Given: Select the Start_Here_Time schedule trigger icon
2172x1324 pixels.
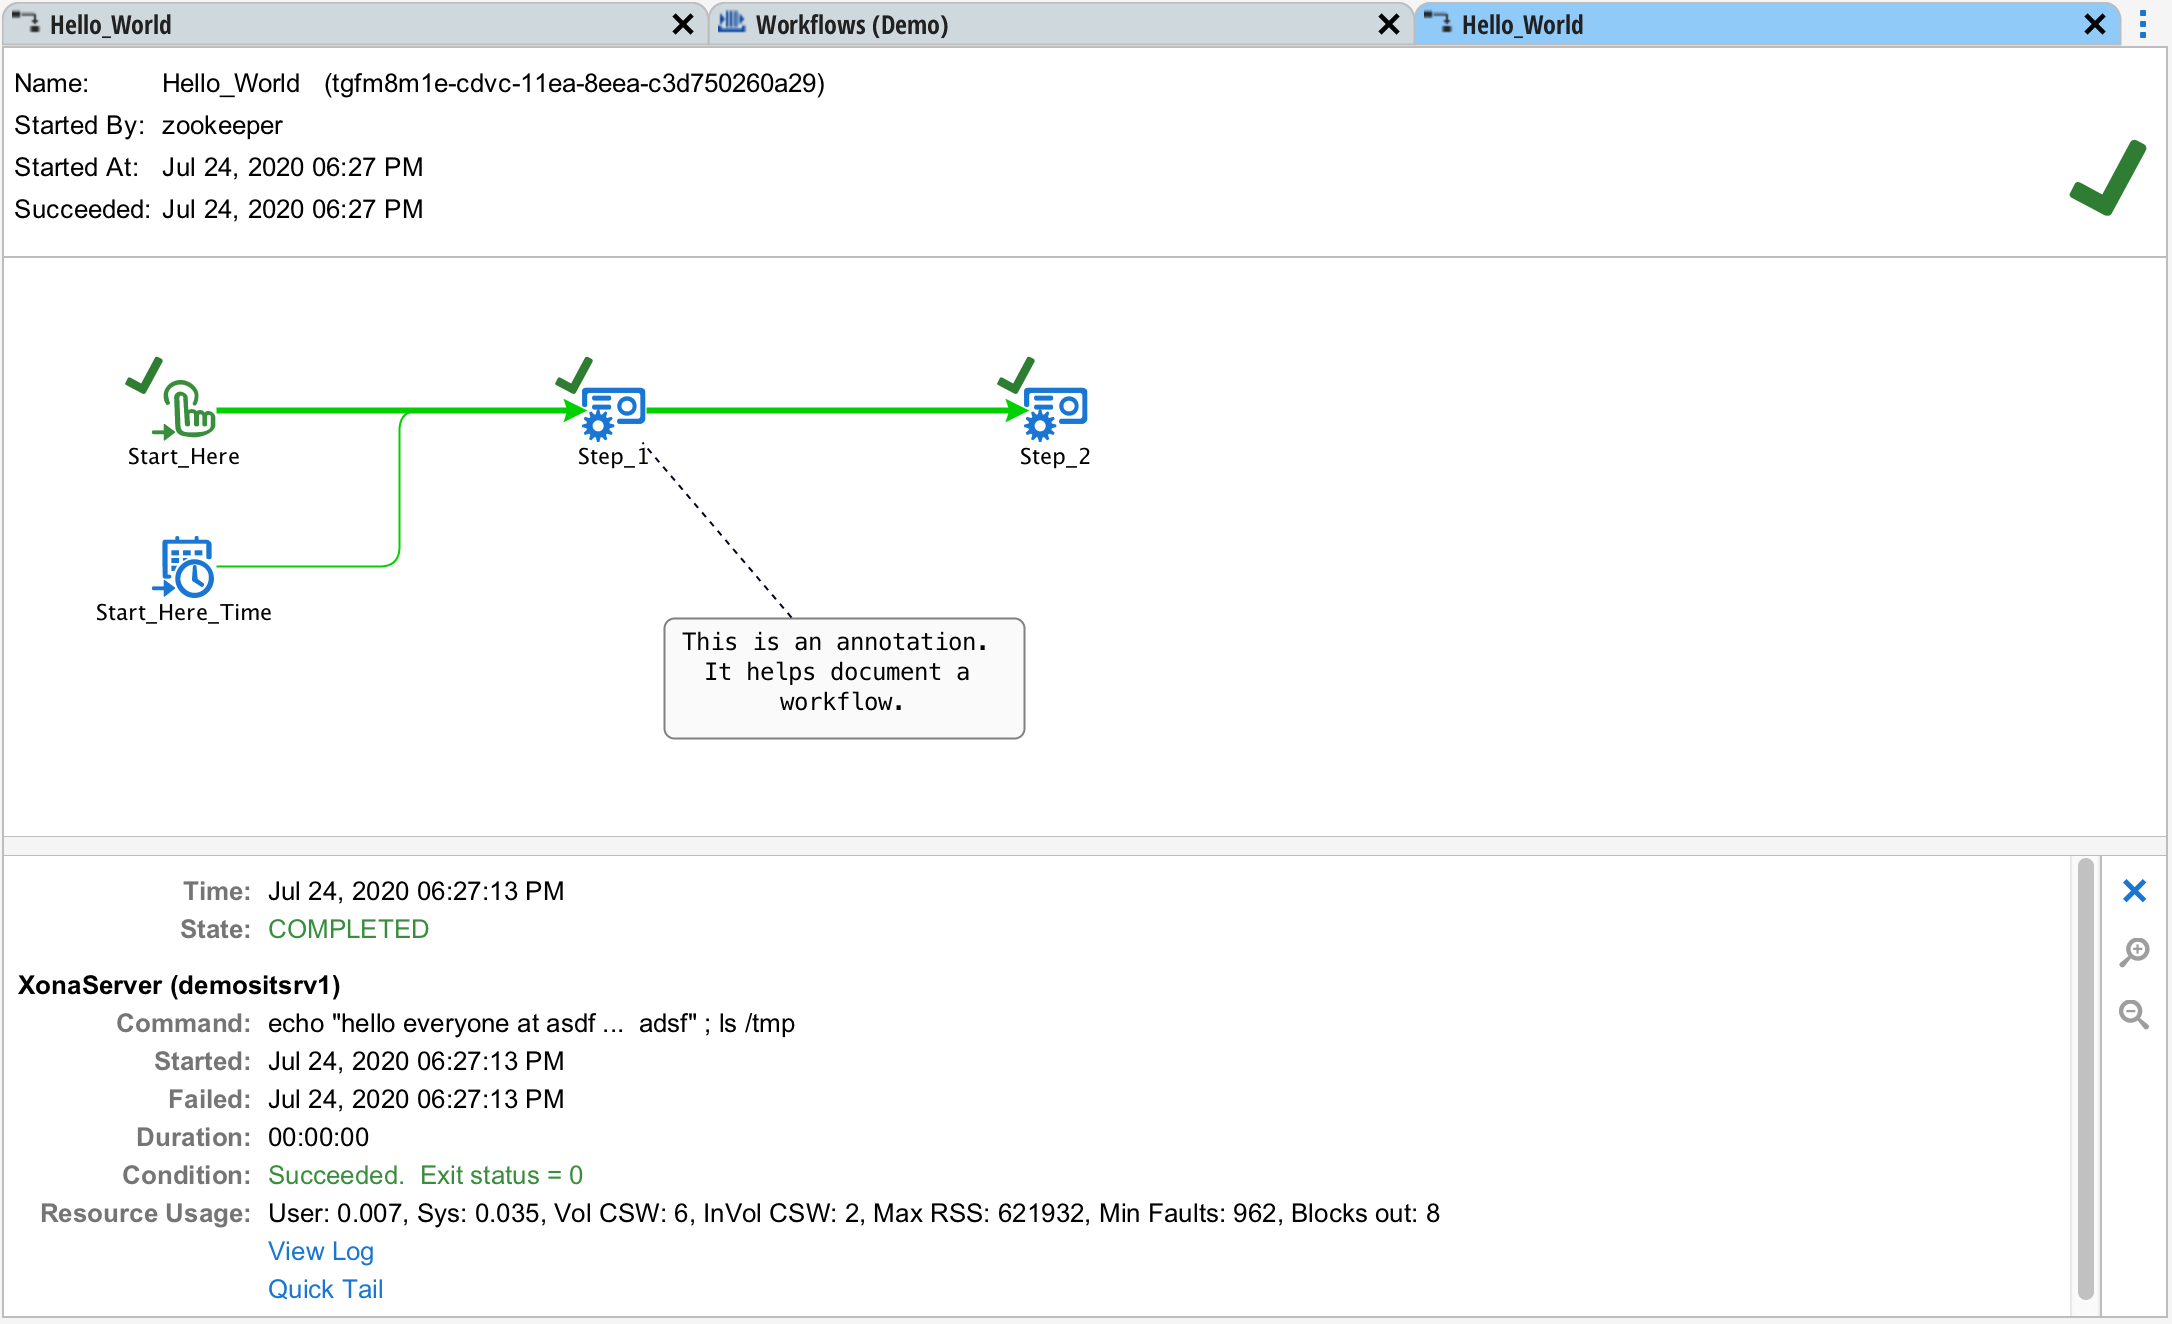Looking at the screenshot, I should [x=187, y=566].
